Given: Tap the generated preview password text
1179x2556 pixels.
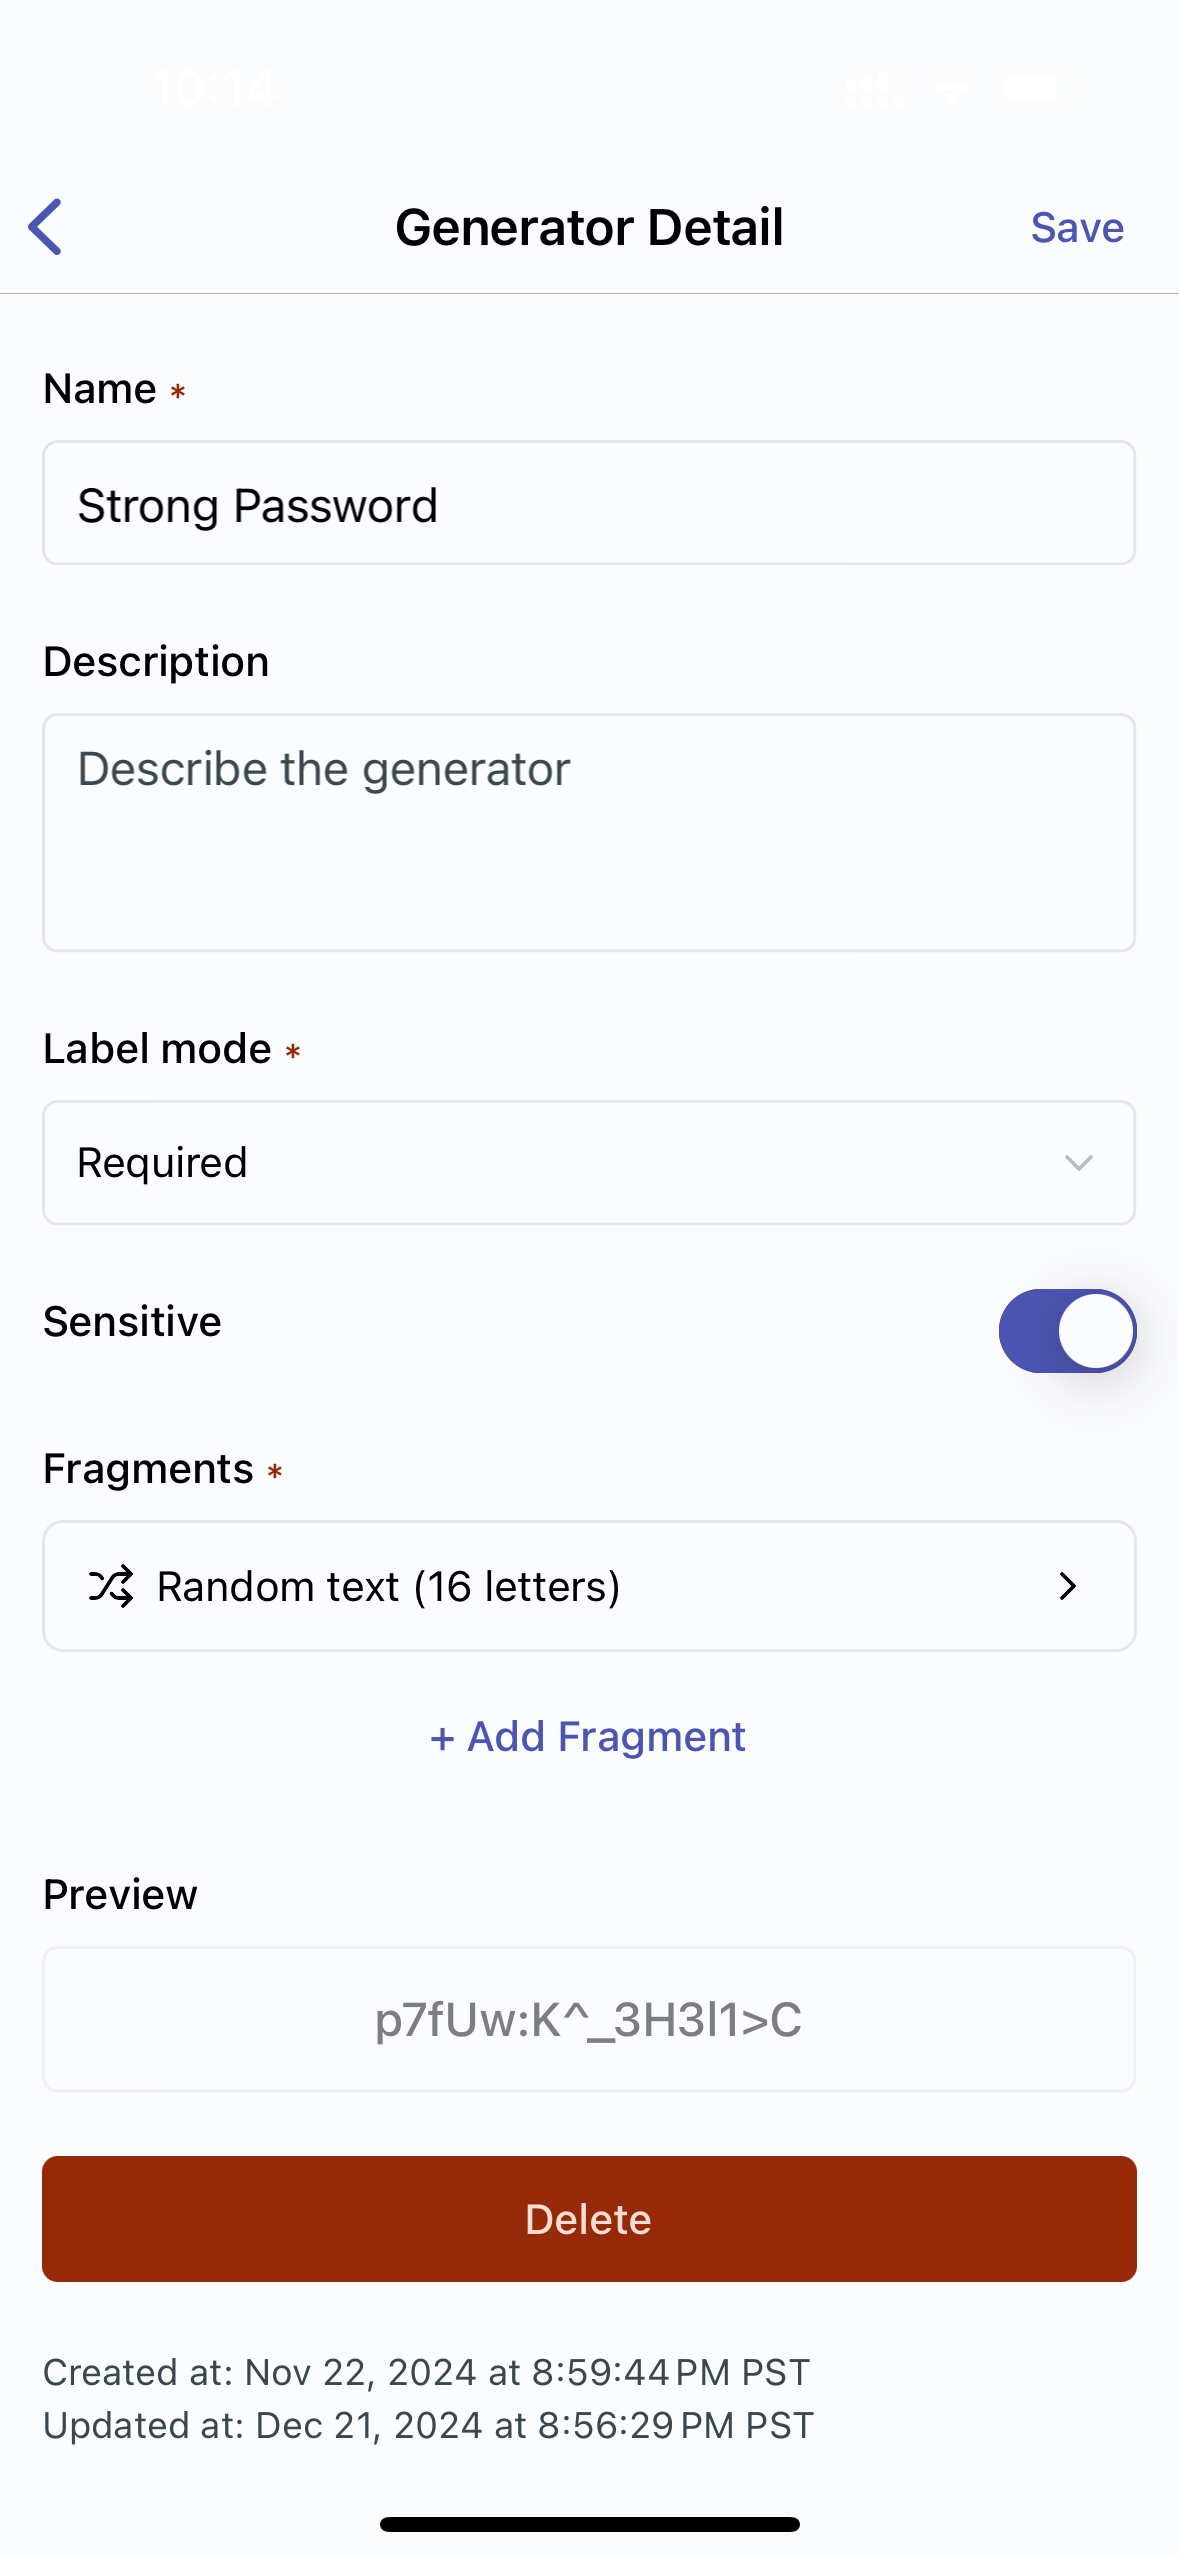Looking at the screenshot, I should tap(588, 2020).
